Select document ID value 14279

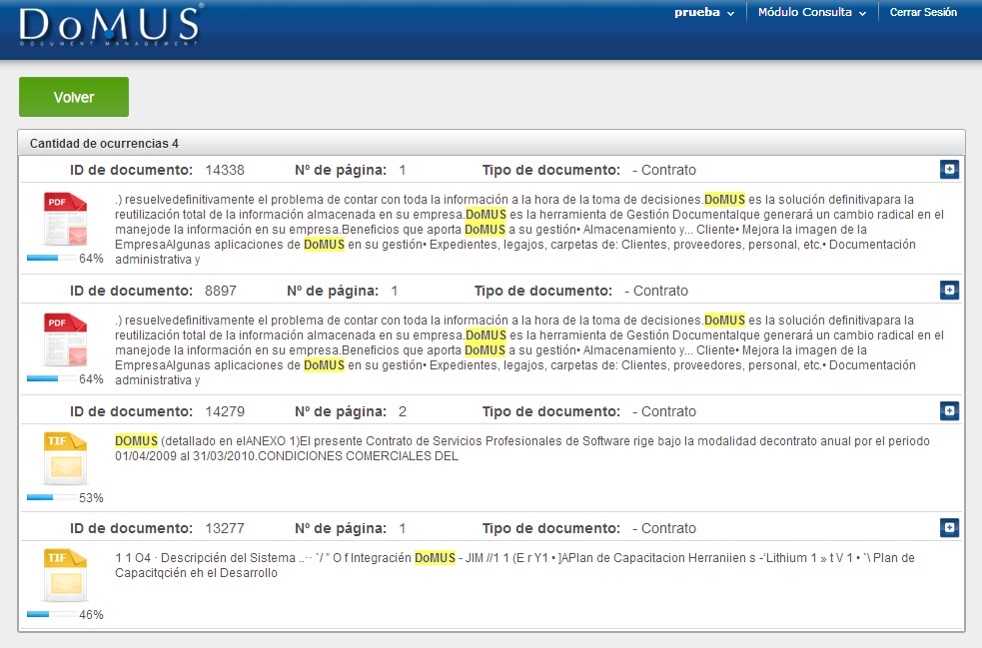pyautogui.click(x=225, y=411)
